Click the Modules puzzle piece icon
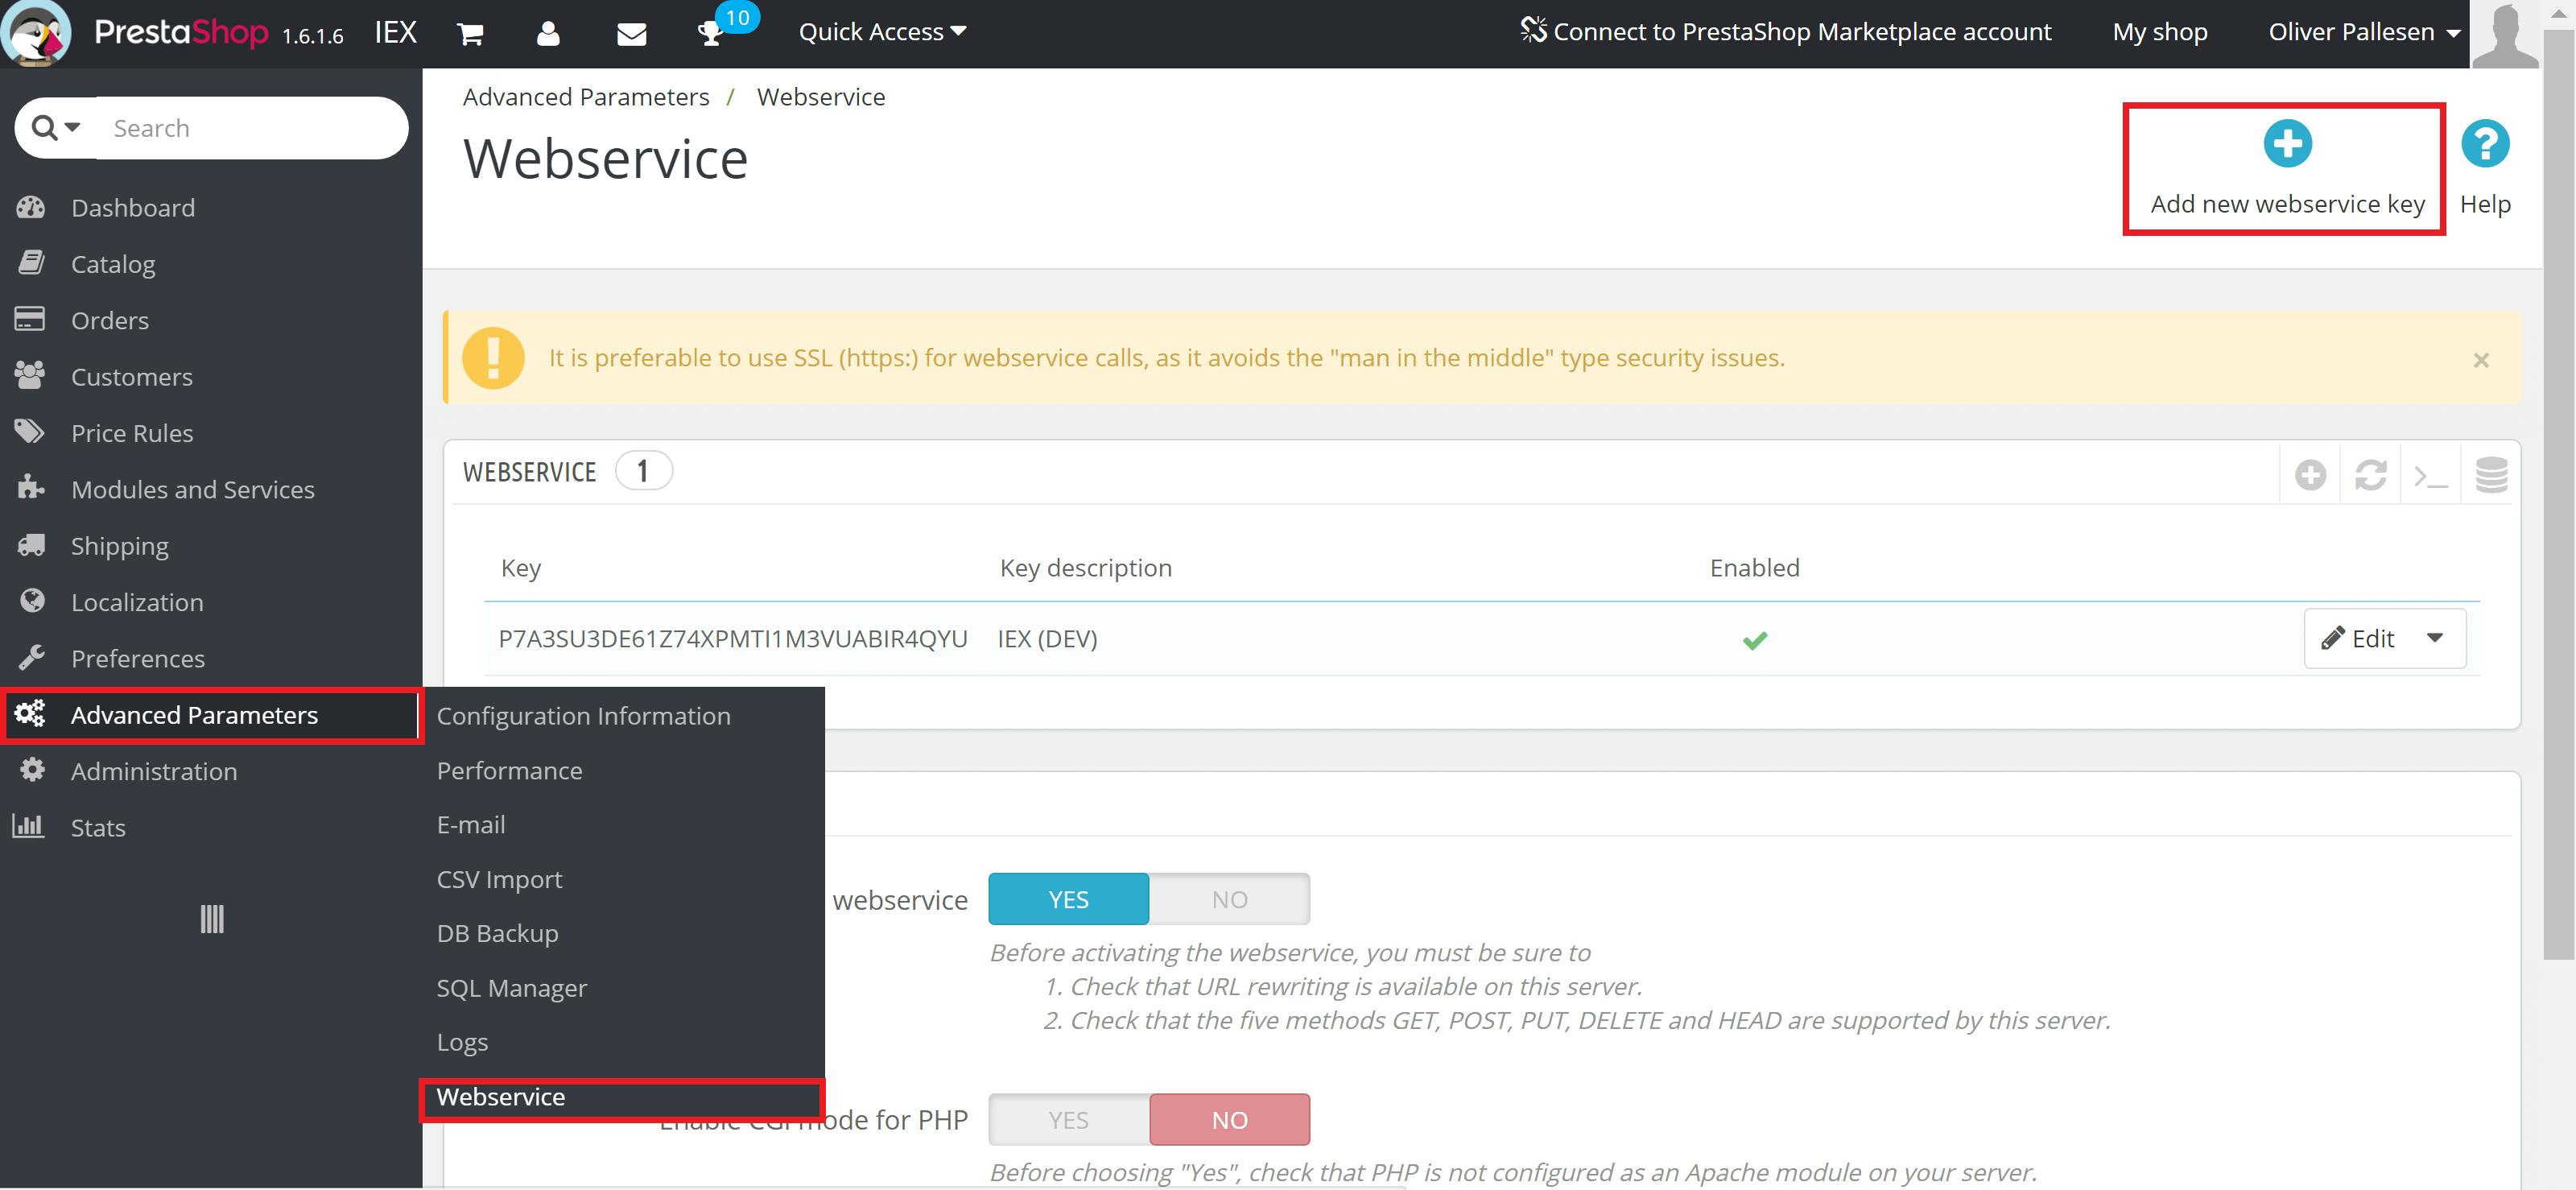2576x1190 pixels. 31,487
